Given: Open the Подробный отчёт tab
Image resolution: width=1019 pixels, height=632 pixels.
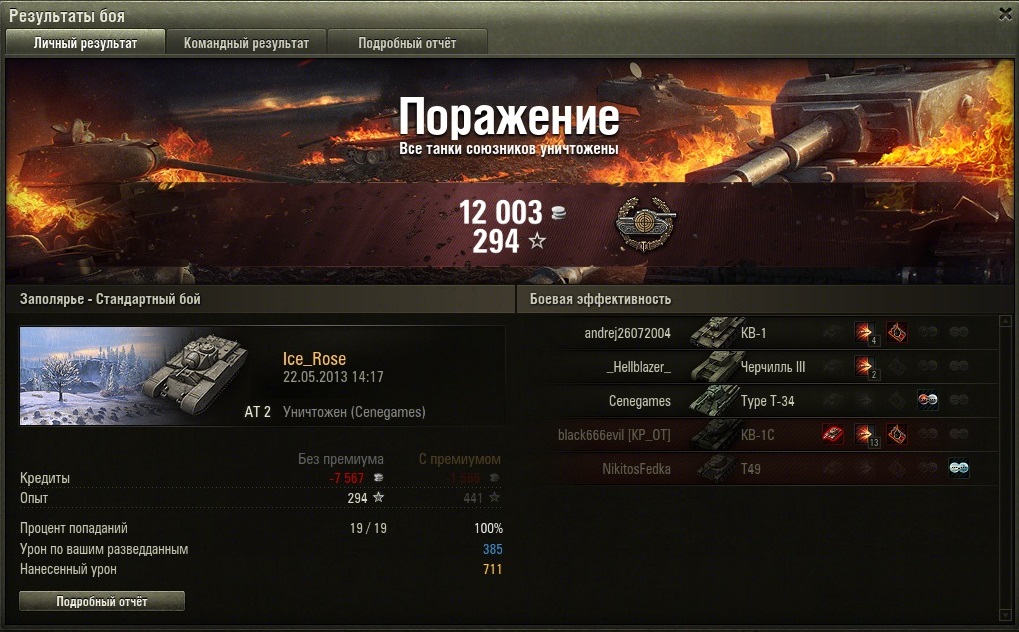Looking at the screenshot, I should pos(407,43).
